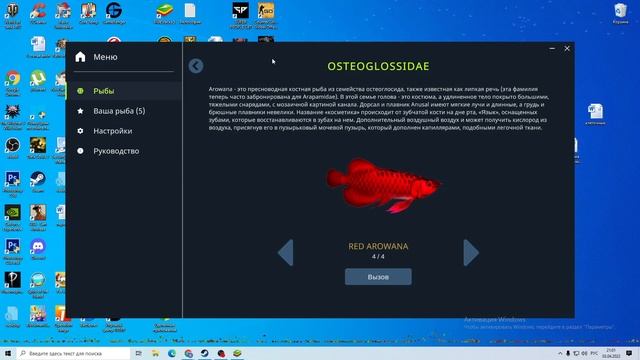Screen dimensions: 640x360
Task: Select the Рыбы menu item
Action: 124,91
